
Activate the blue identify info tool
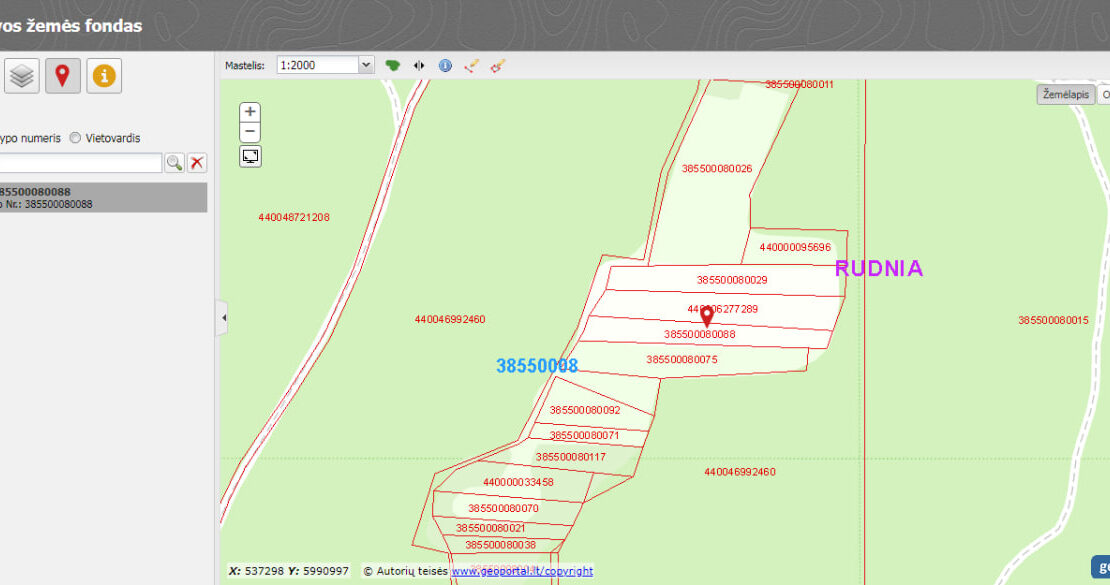coord(445,65)
